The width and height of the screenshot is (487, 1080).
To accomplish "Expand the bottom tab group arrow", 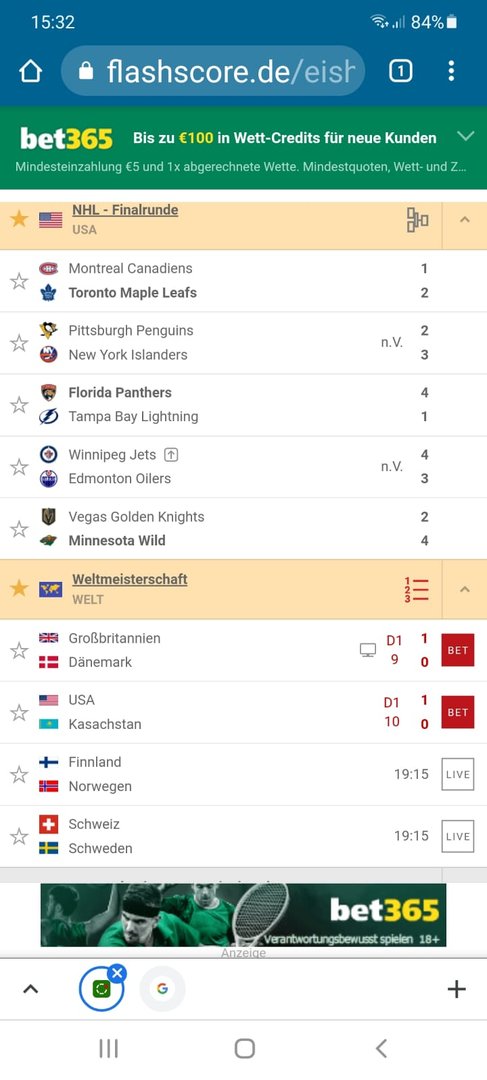I will pyautogui.click(x=30, y=989).
